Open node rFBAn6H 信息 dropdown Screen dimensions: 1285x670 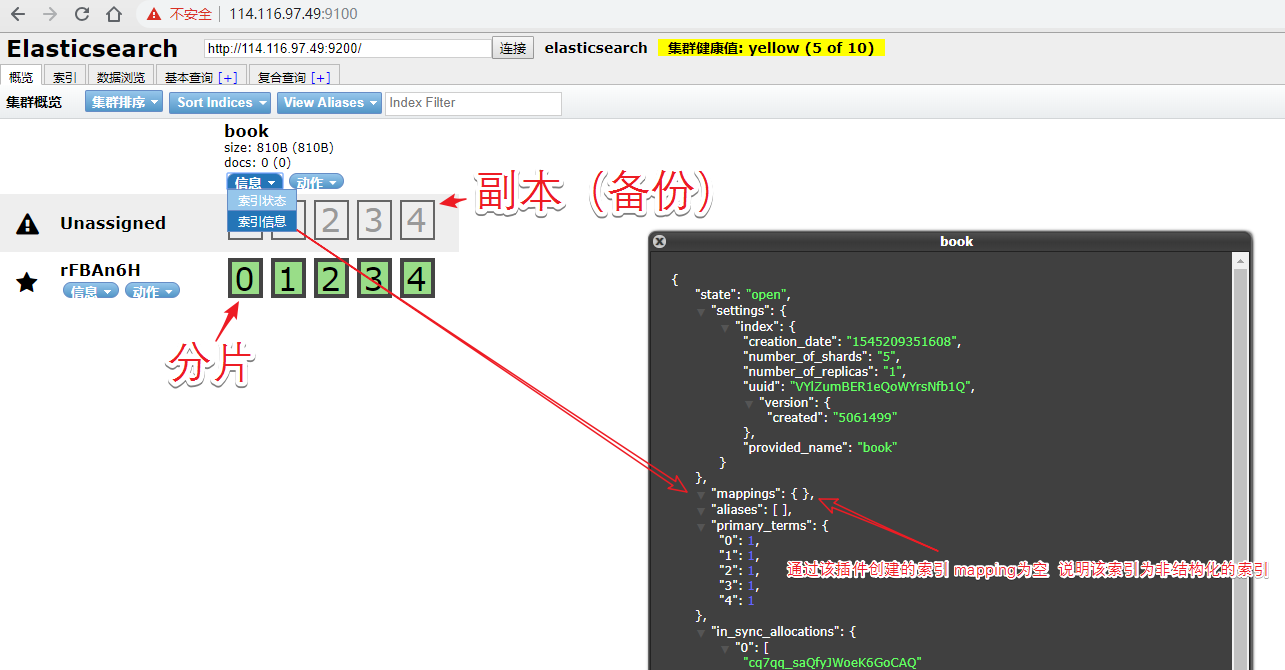[x=91, y=291]
